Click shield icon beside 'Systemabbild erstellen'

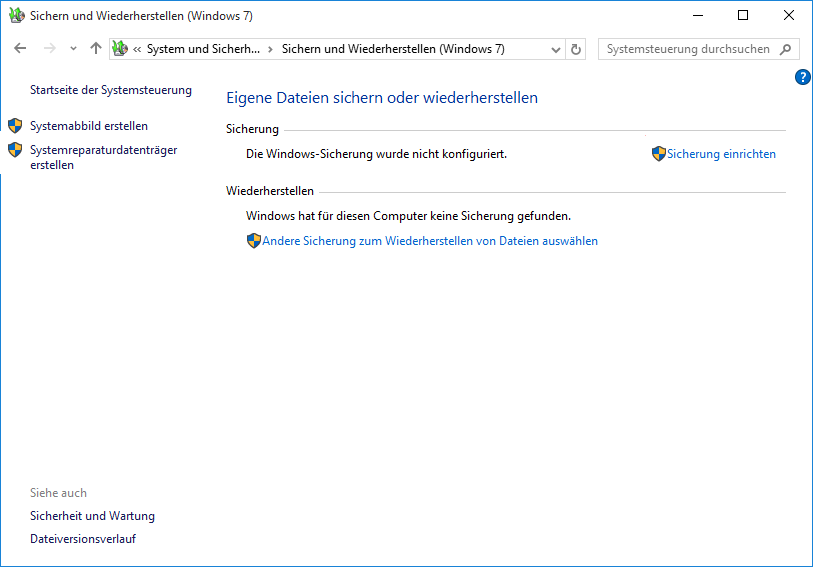[15, 125]
